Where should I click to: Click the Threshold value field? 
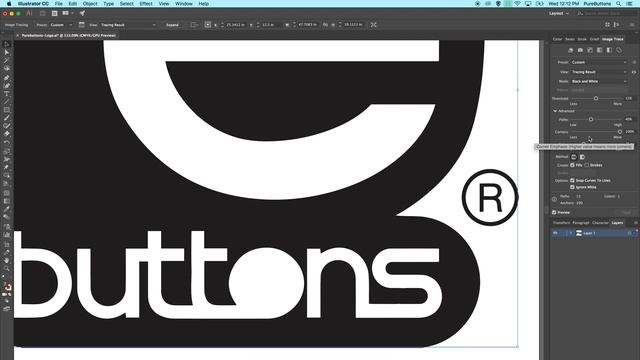[x=629, y=98]
